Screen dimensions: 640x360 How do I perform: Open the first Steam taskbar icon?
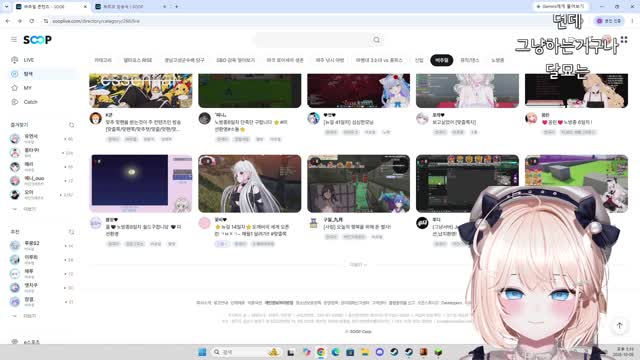click(x=394, y=352)
